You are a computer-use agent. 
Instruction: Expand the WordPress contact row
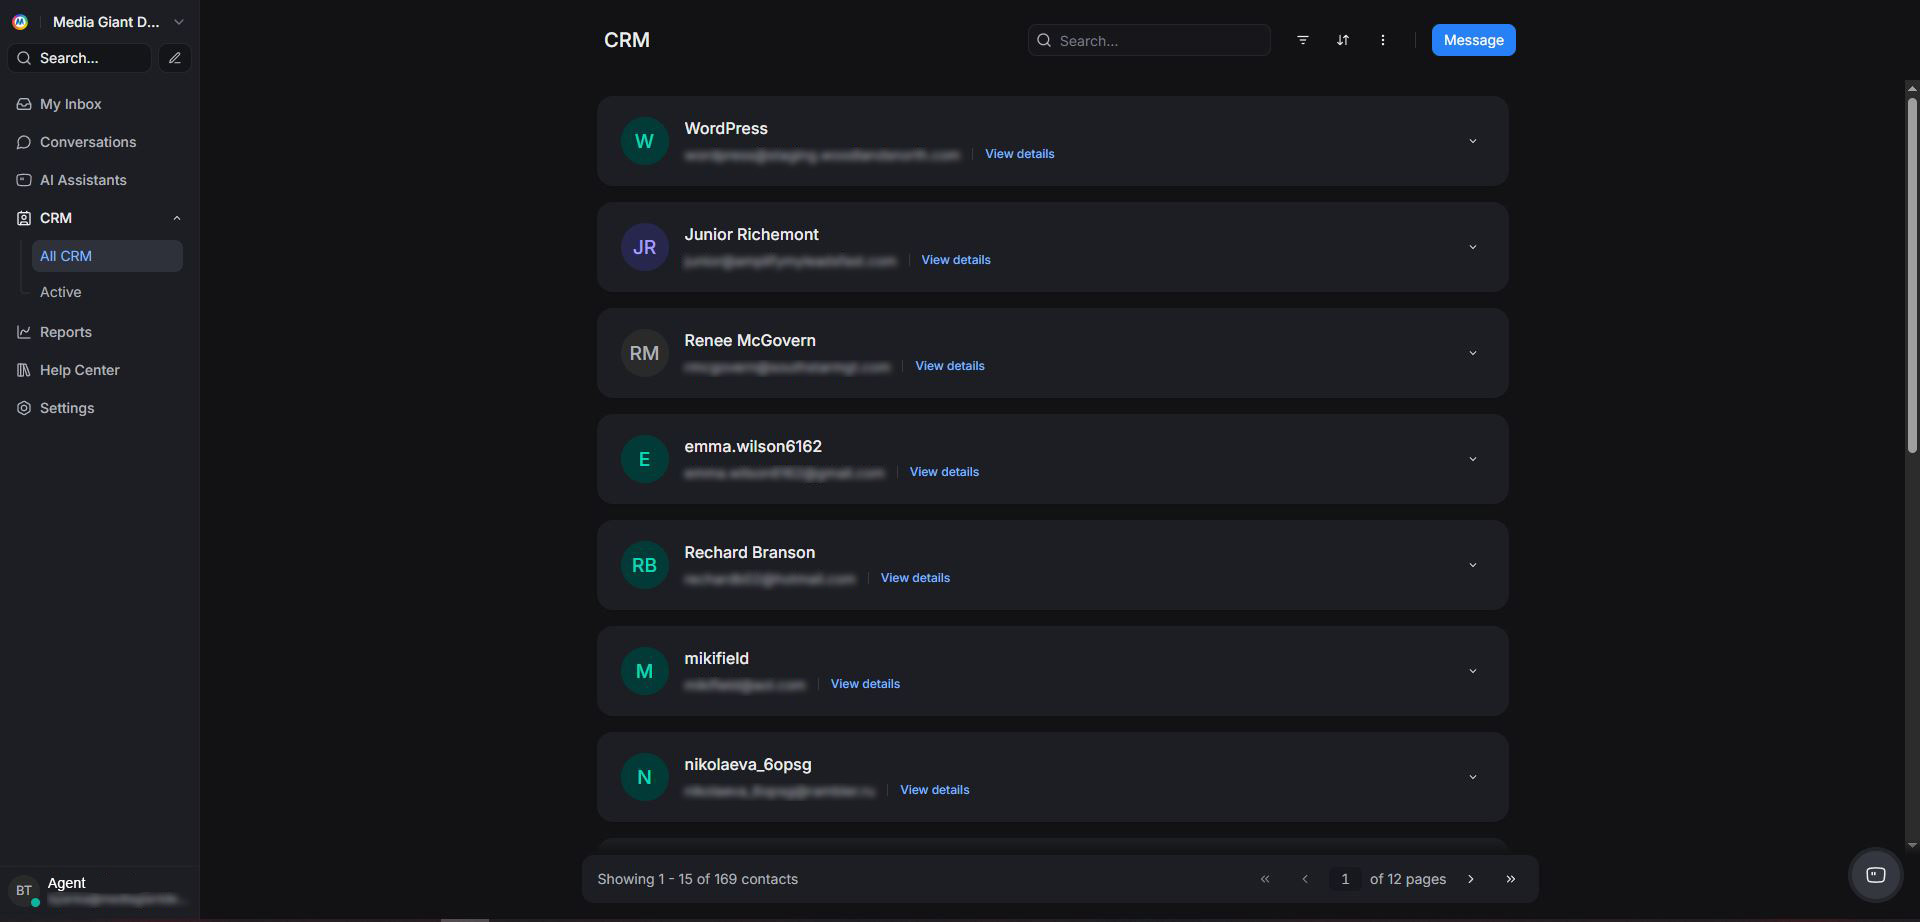click(x=1472, y=140)
